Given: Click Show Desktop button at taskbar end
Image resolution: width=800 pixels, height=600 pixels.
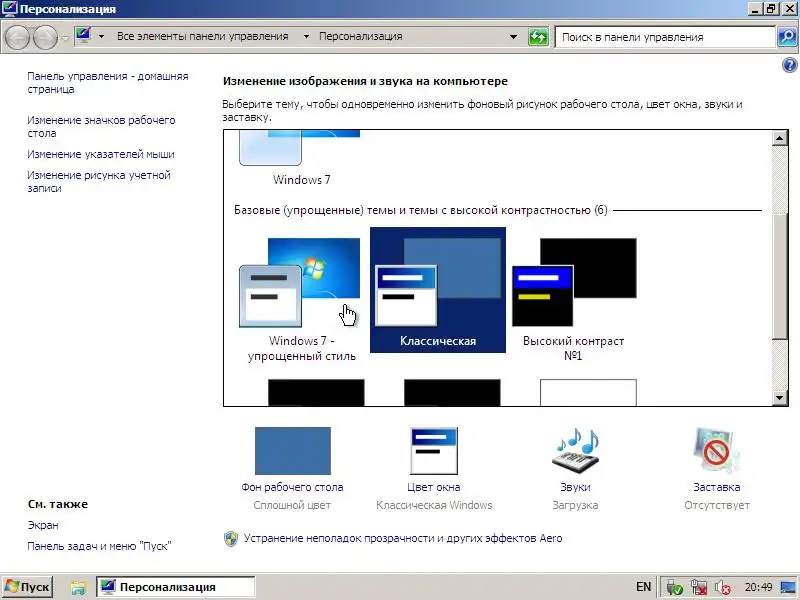Looking at the screenshot, I should click(x=787, y=587).
